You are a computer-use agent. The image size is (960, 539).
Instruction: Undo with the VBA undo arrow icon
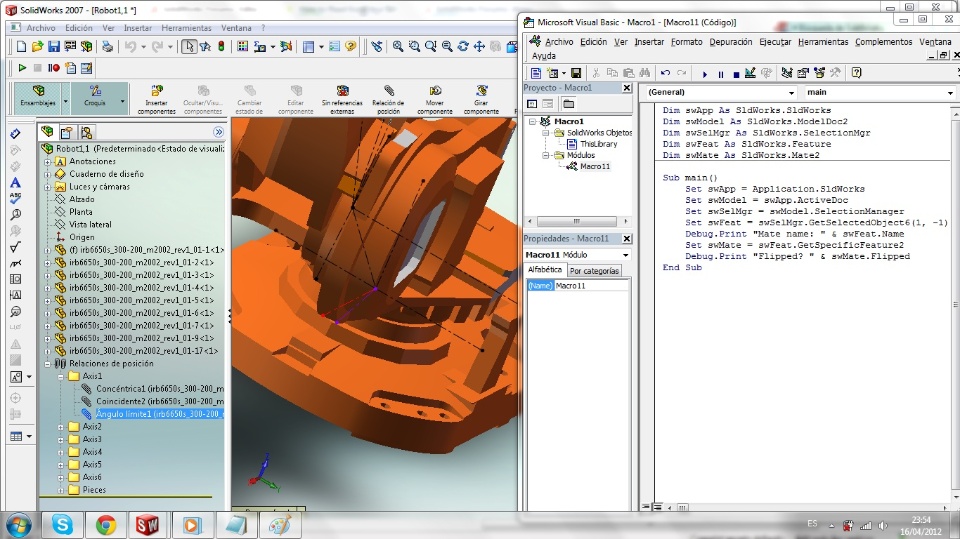coord(666,73)
